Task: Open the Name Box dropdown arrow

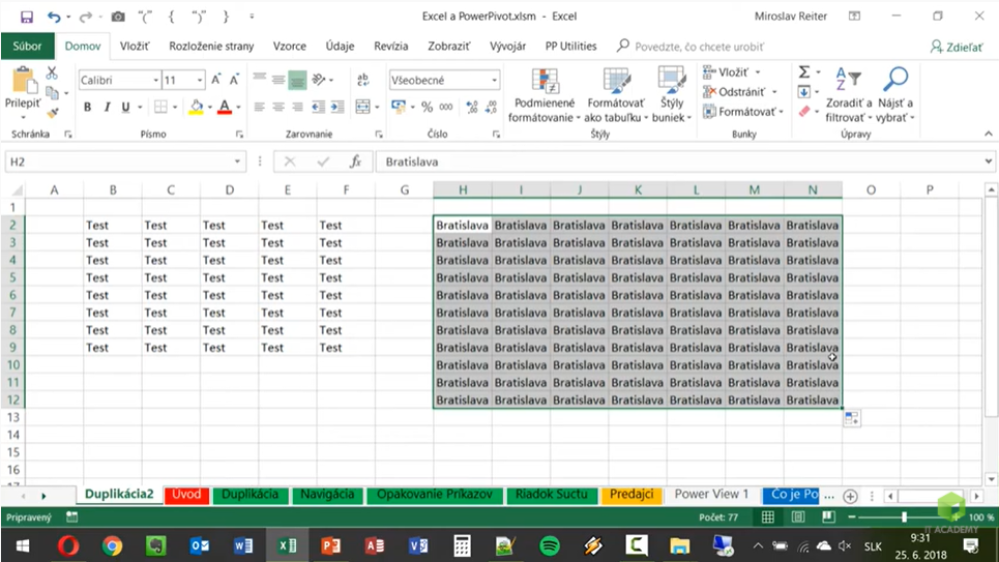Action: coord(238,161)
